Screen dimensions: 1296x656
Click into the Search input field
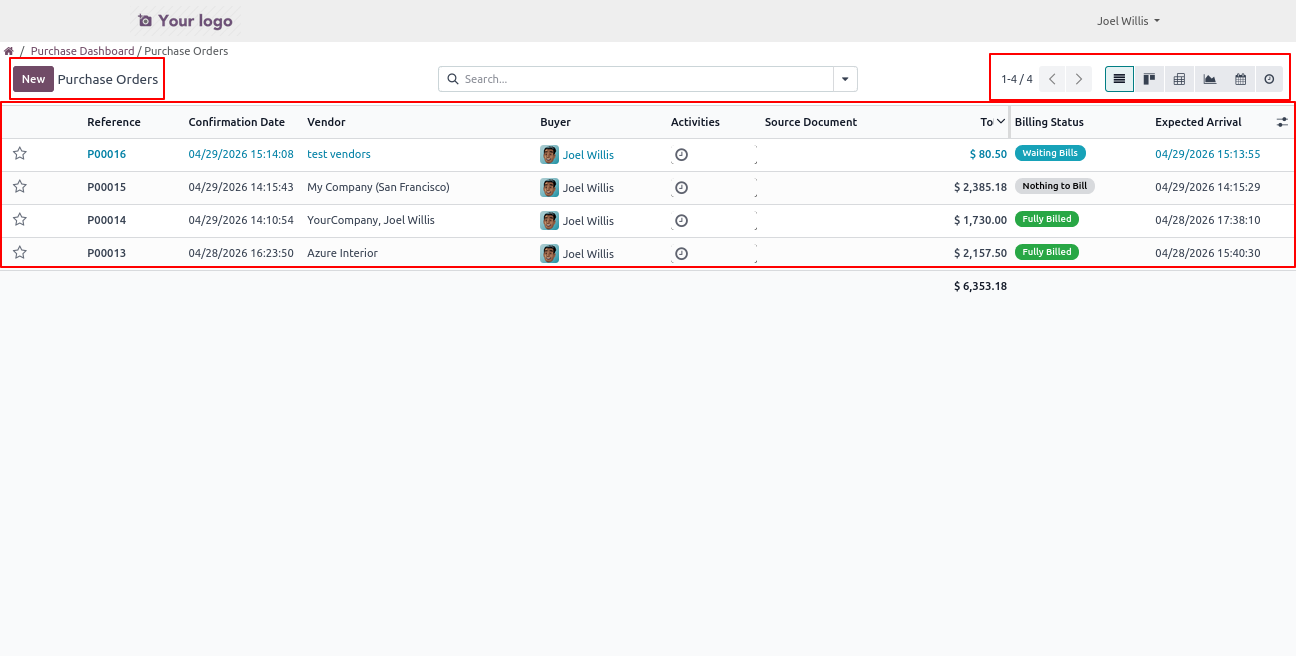click(640, 79)
